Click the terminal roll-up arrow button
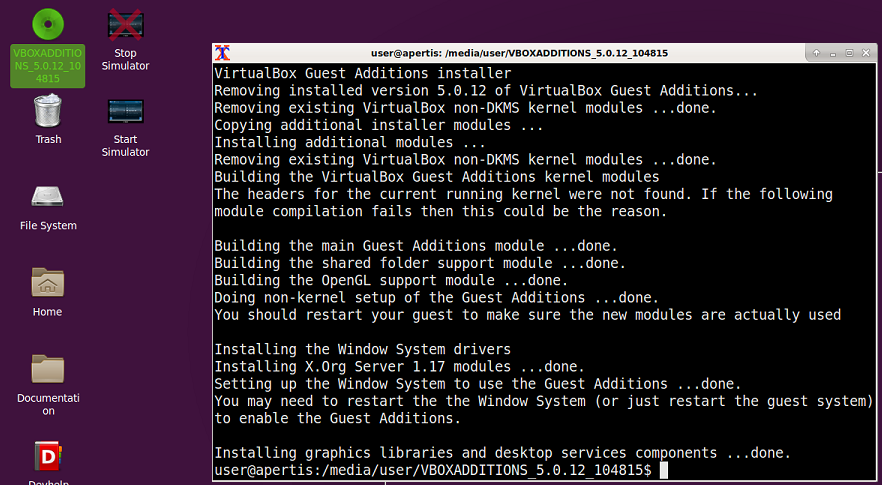 pyautogui.click(x=816, y=53)
